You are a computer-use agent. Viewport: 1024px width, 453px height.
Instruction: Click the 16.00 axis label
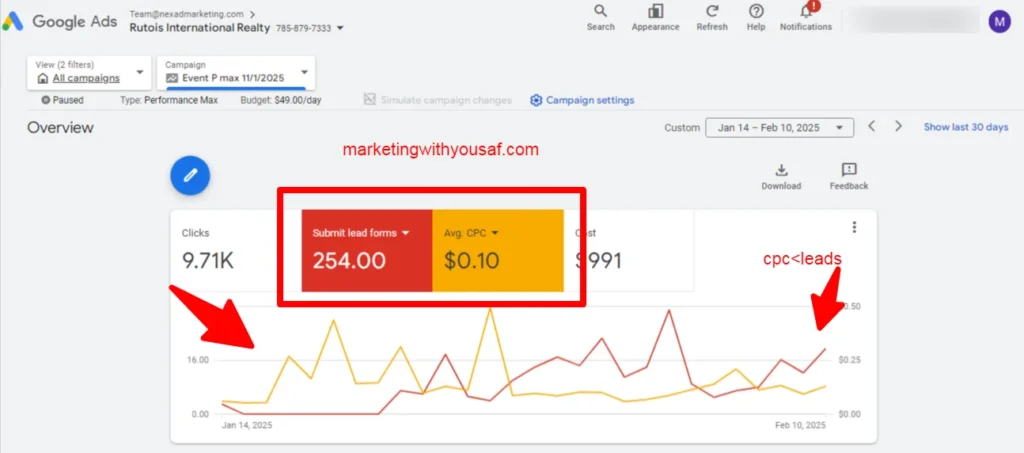[198, 360]
